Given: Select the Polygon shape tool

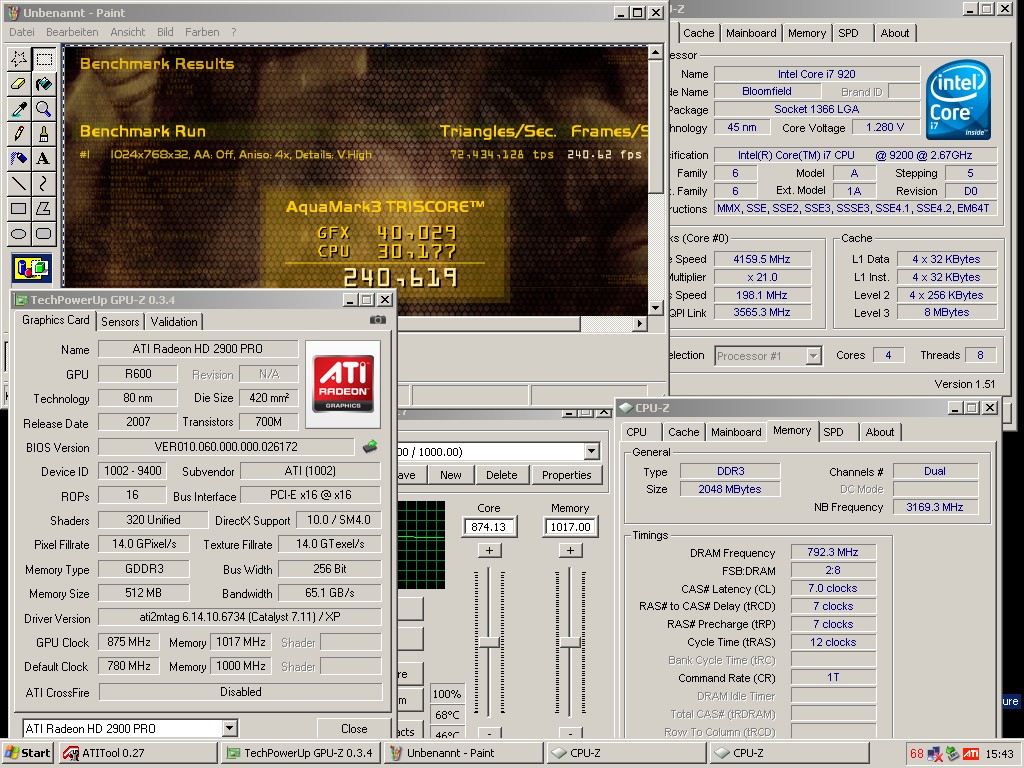Looking at the screenshot, I should click(x=44, y=208).
